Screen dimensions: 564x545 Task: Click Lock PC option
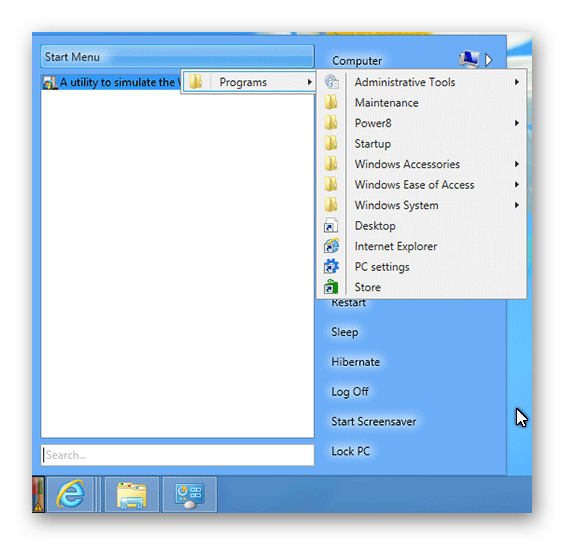click(350, 451)
